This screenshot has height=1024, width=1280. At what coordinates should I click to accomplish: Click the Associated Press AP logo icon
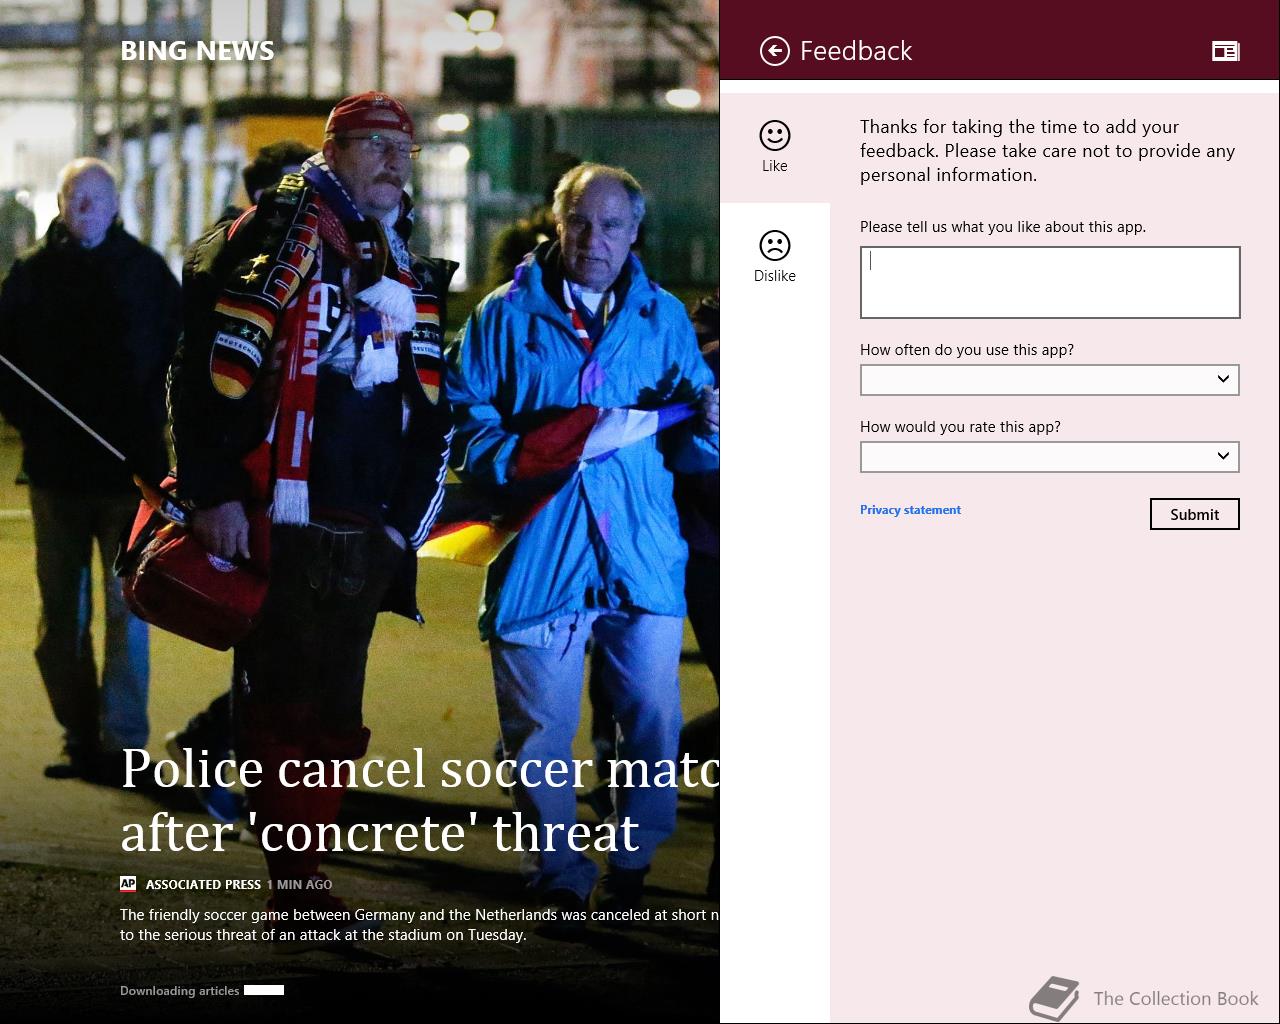[x=128, y=884]
